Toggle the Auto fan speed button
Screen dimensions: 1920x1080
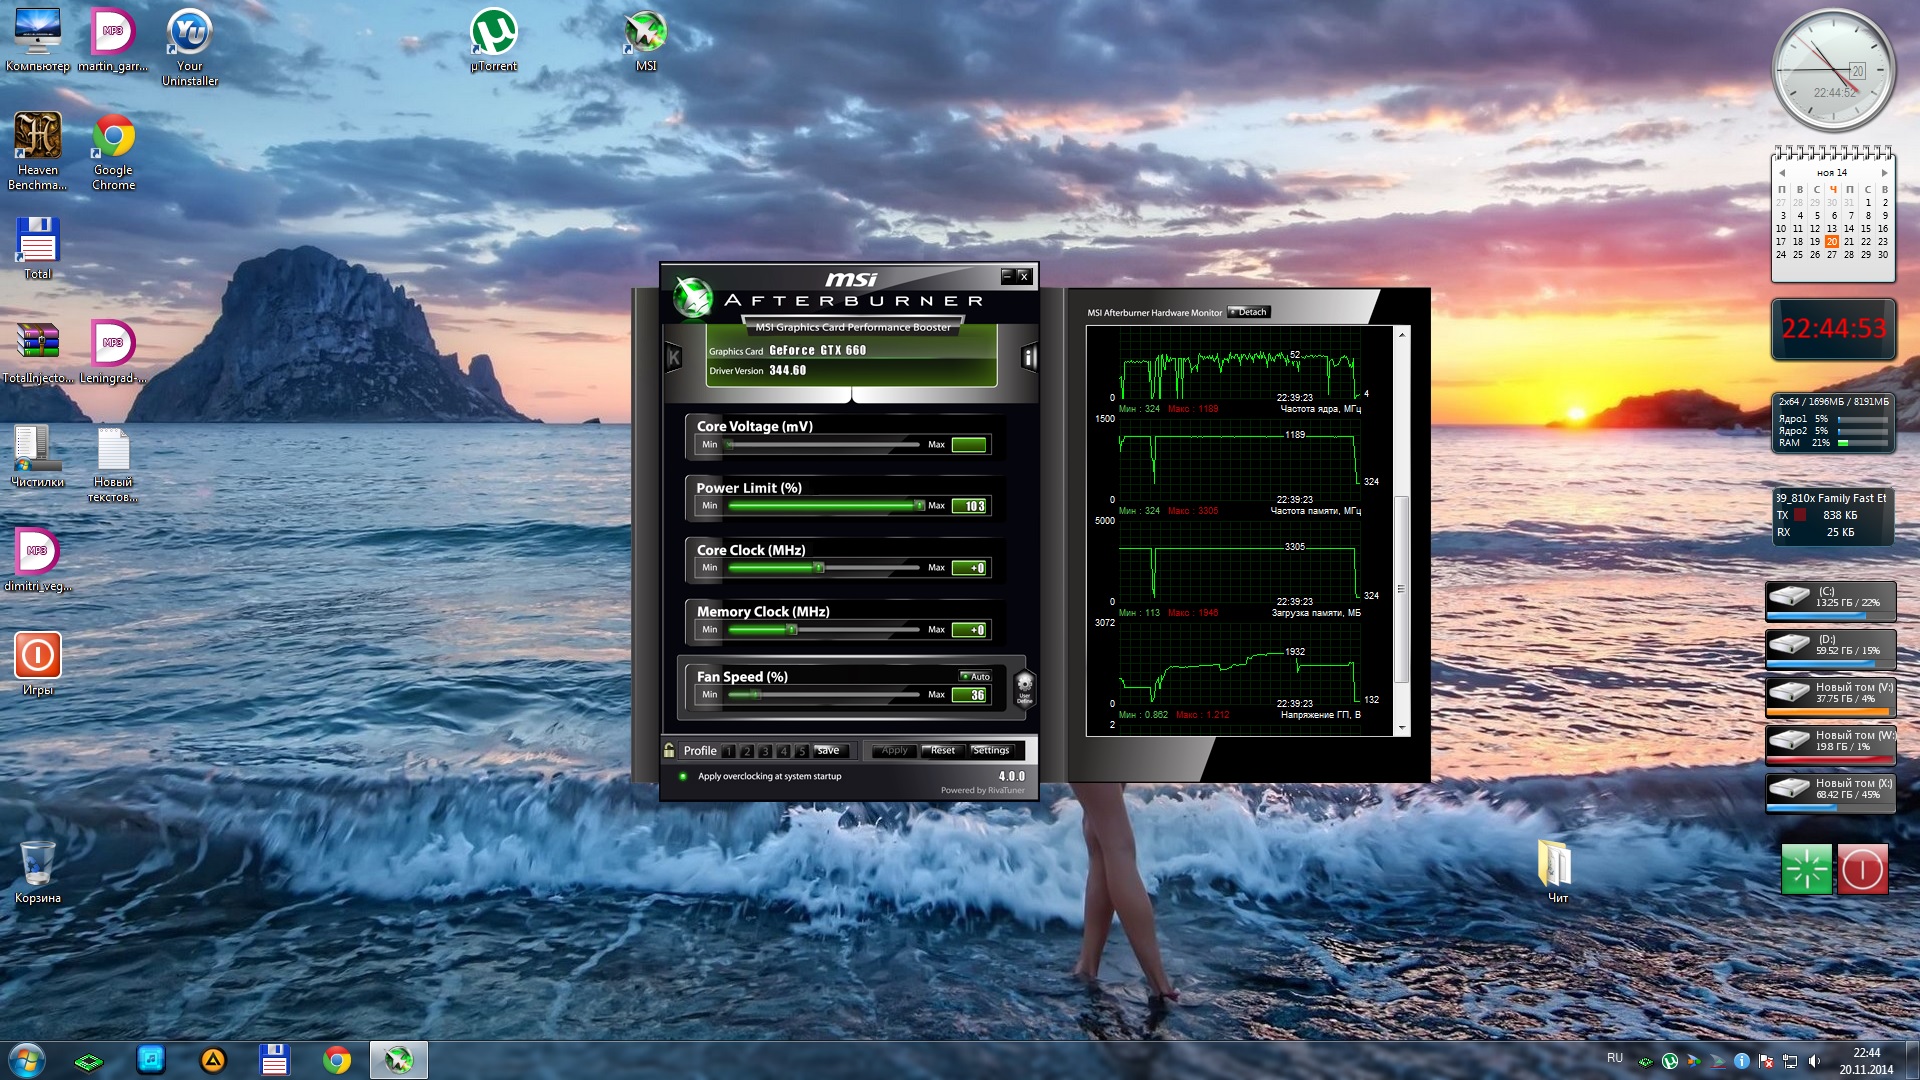[975, 677]
